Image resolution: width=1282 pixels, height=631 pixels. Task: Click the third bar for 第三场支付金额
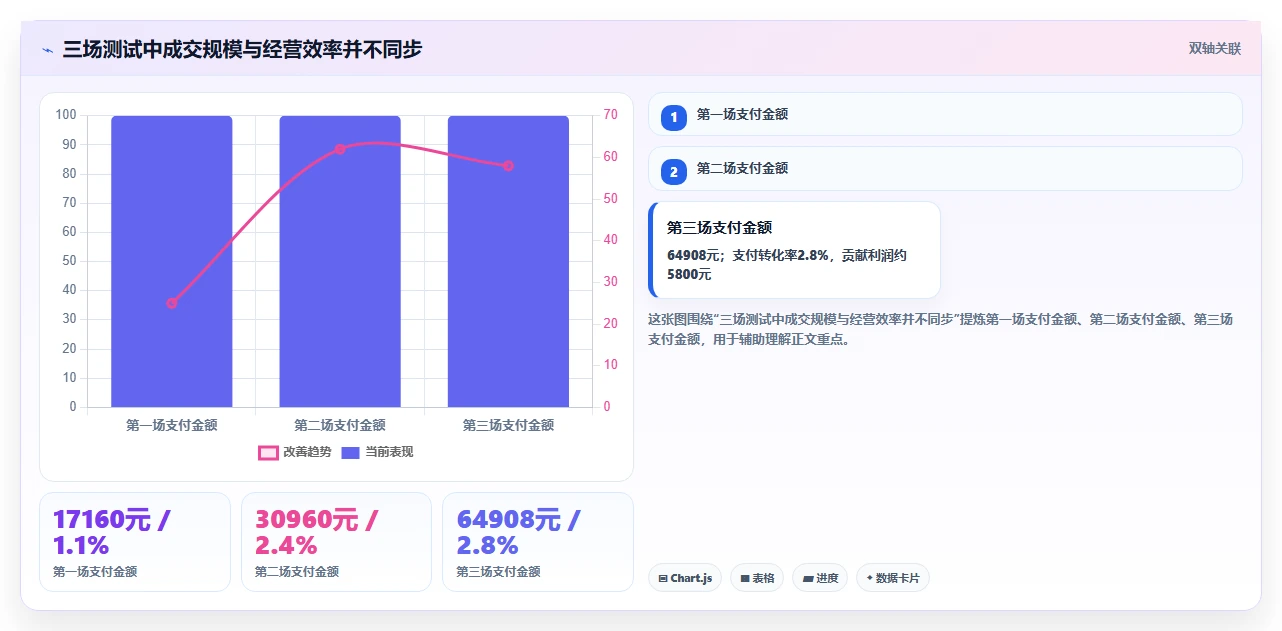point(508,261)
